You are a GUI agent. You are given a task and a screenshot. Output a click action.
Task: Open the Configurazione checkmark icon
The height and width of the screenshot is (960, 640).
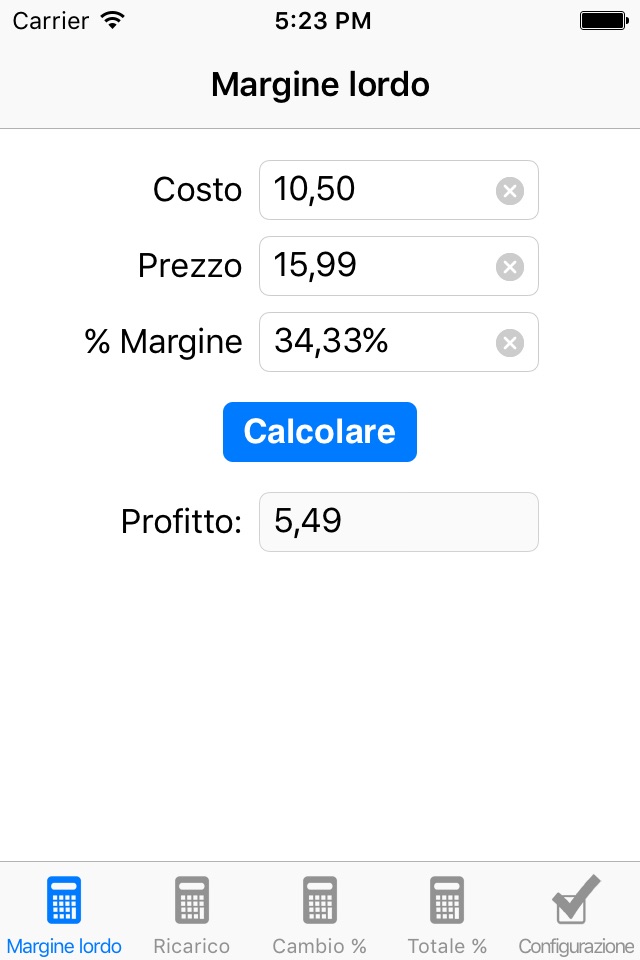tap(576, 899)
